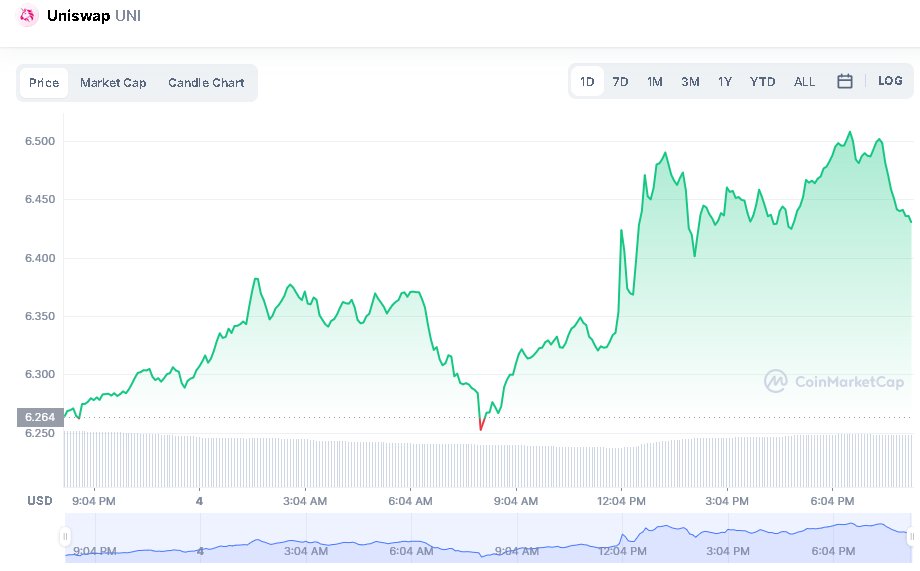Select the 1D time range
Screen dimensions: 920x571
click(x=587, y=82)
